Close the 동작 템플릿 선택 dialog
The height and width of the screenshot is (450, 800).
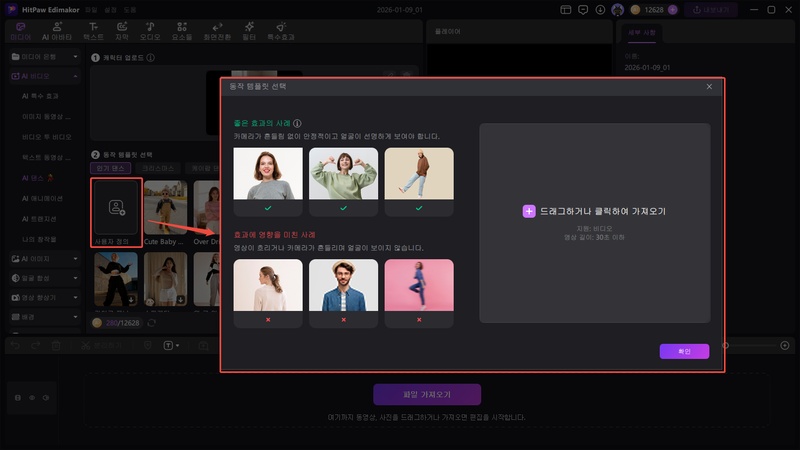click(709, 86)
